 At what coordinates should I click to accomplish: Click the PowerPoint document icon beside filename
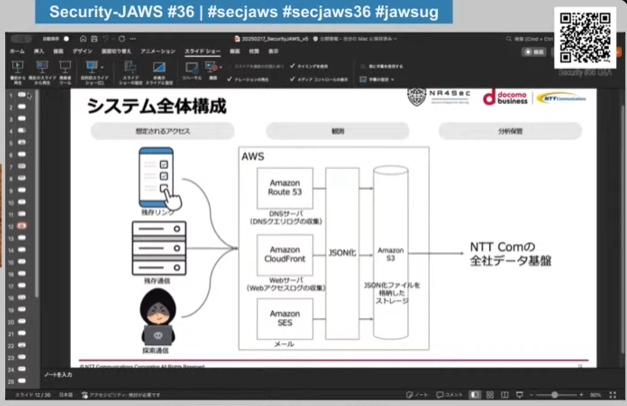tap(237, 39)
